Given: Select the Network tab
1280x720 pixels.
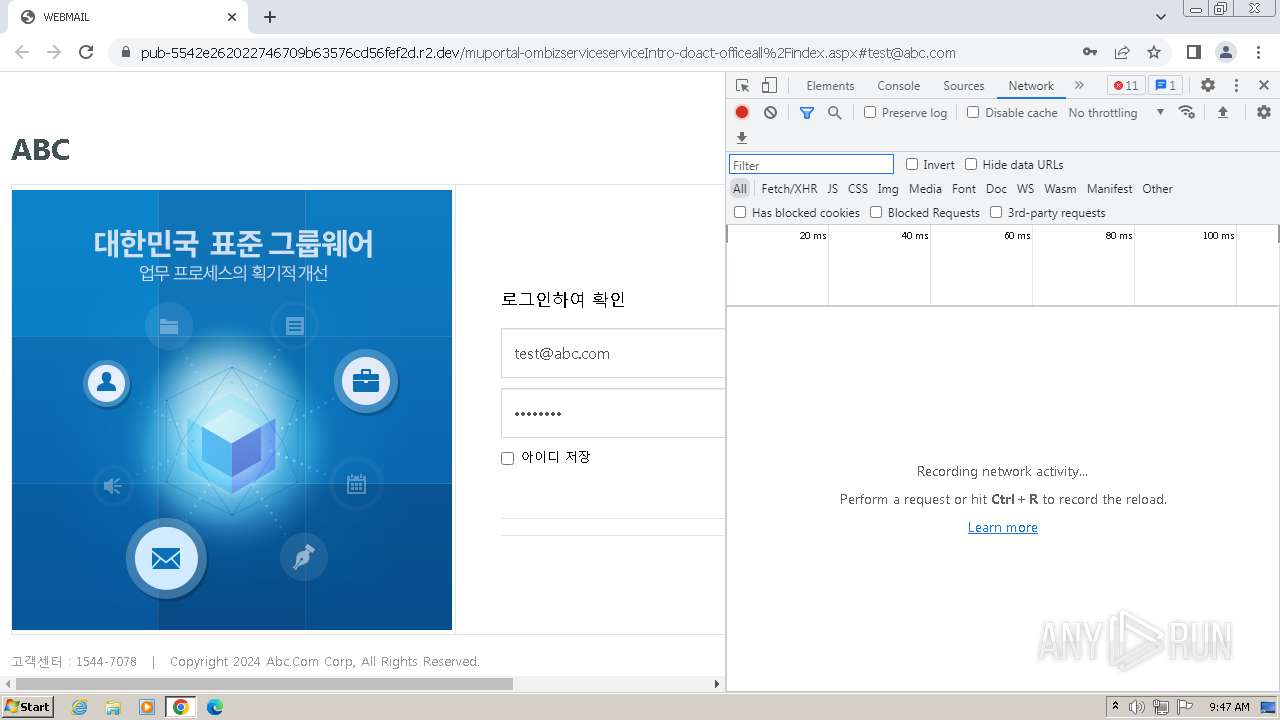Looking at the screenshot, I should (1031, 85).
